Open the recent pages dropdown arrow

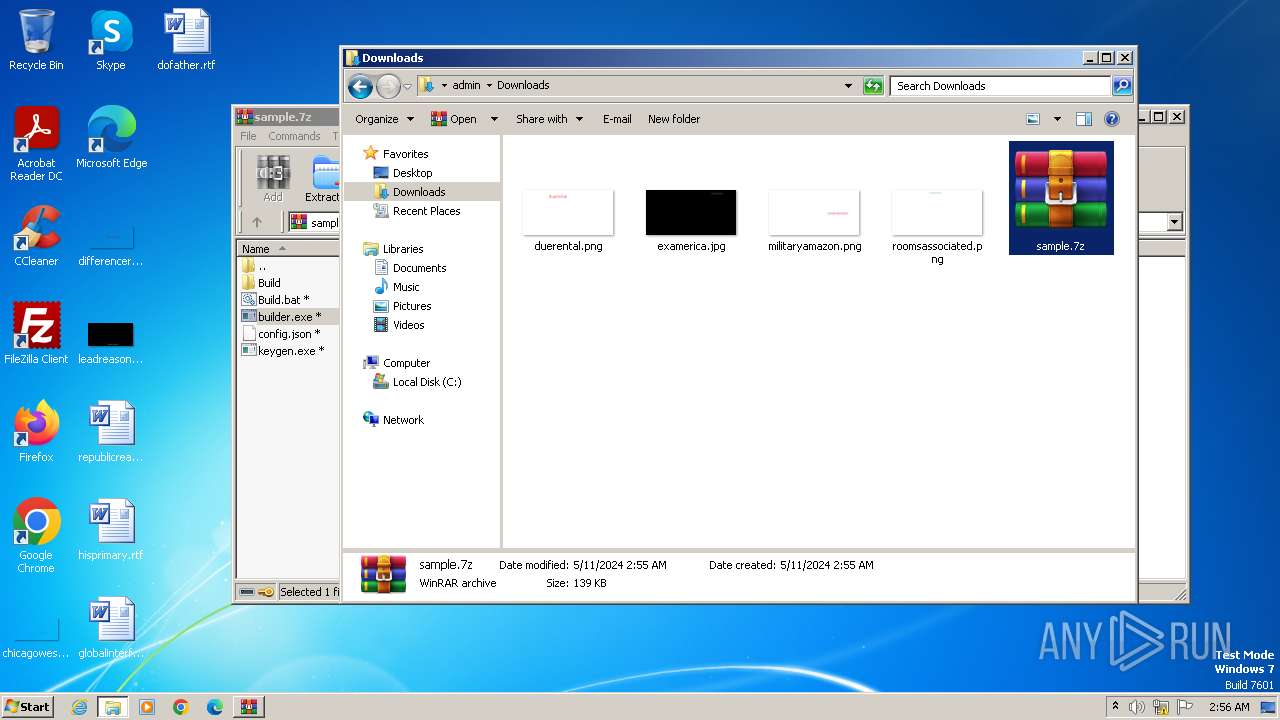coord(407,86)
